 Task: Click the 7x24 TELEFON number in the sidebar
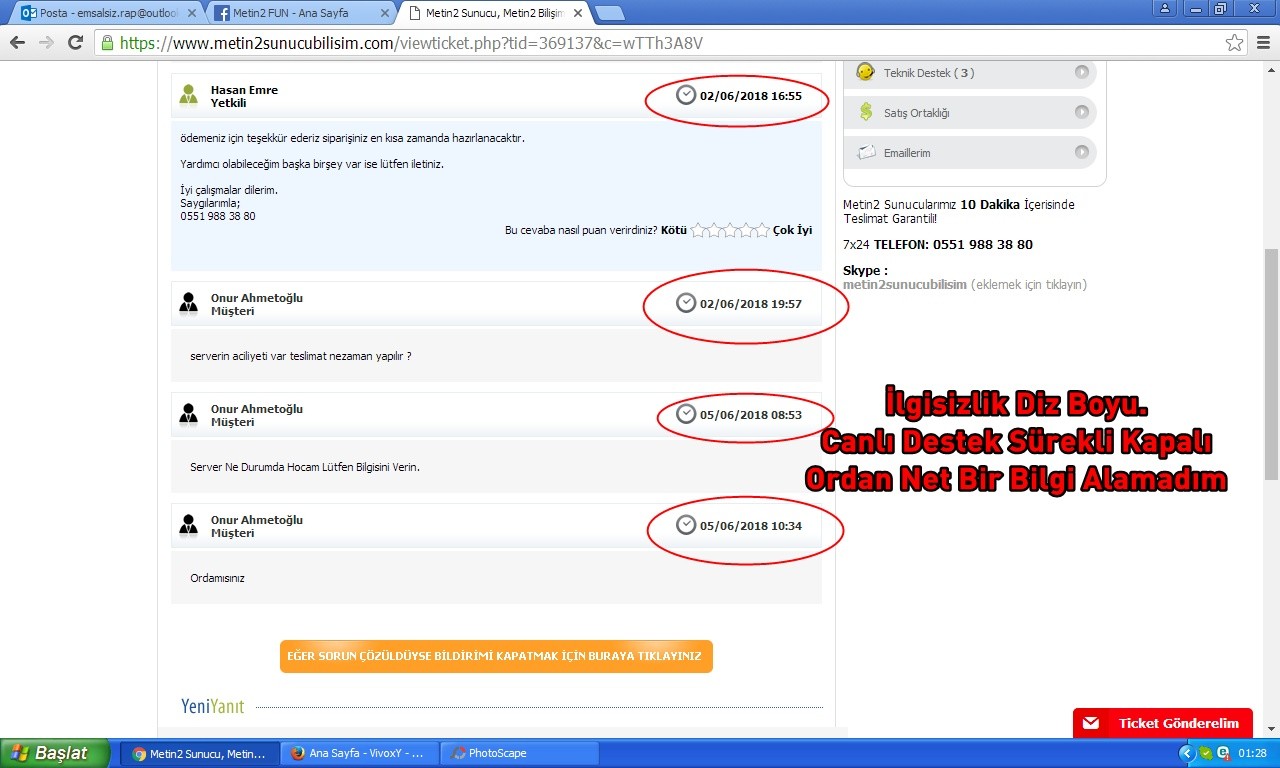[938, 245]
